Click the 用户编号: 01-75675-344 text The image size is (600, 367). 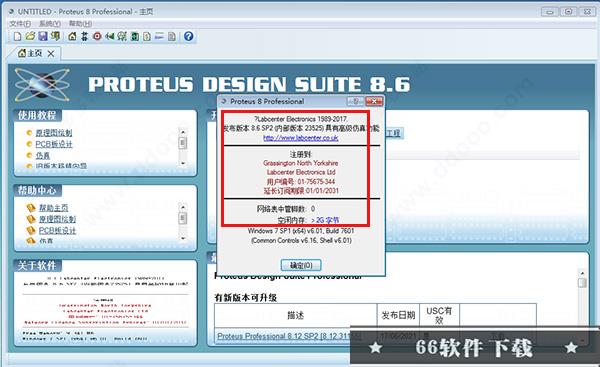pyautogui.click(x=301, y=181)
